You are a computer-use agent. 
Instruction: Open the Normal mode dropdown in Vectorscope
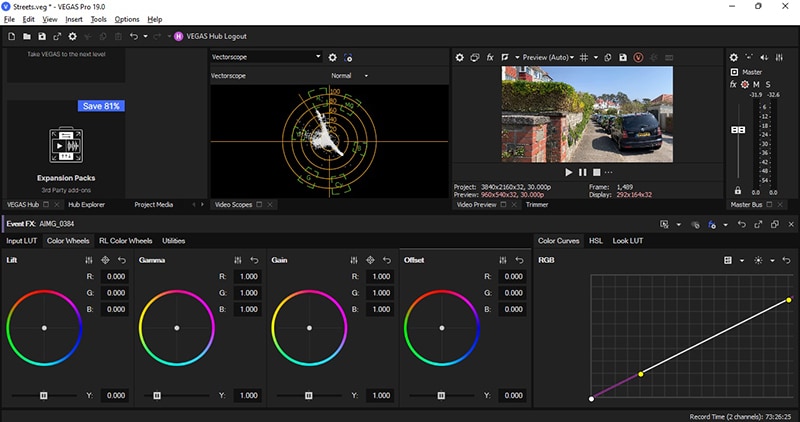349,76
